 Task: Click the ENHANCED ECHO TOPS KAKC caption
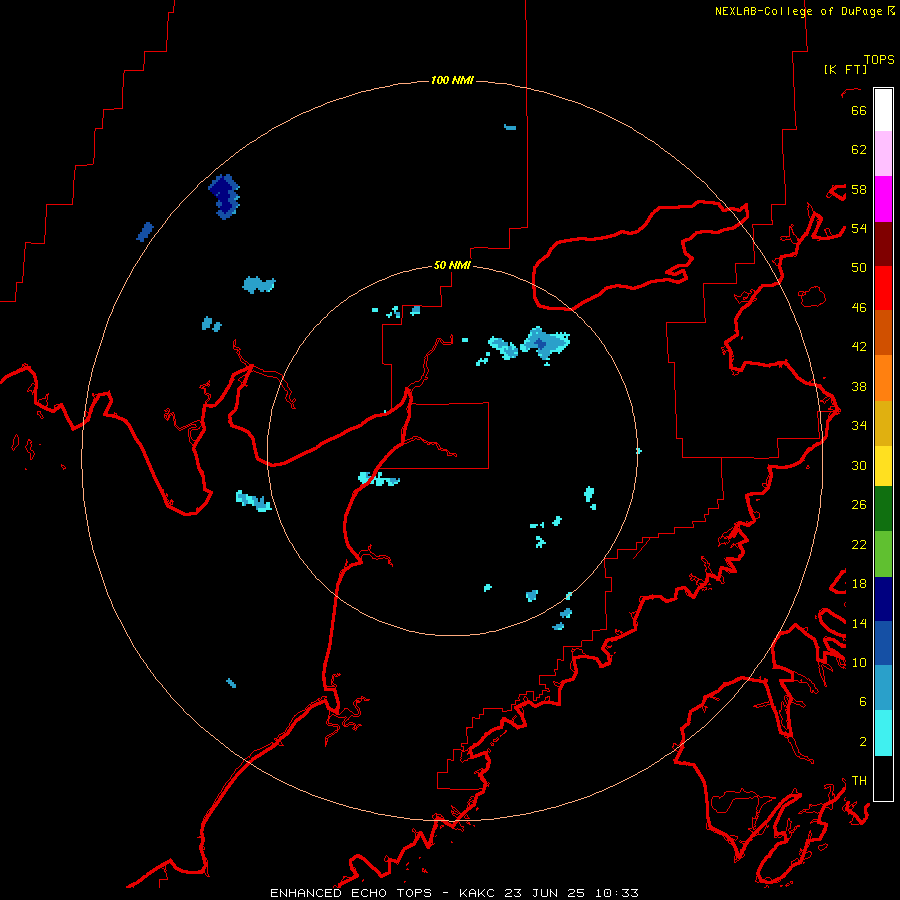(x=454, y=893)
